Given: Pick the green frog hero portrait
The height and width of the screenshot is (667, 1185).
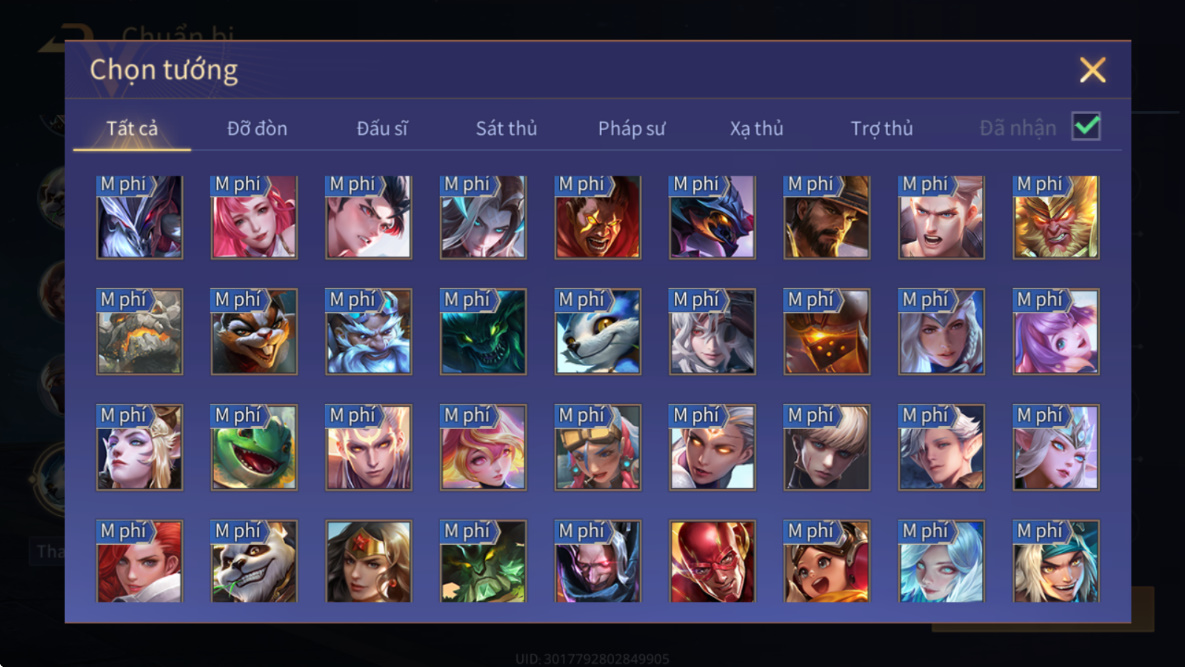Looking at the screenshot, I should [x=254, y=447].
